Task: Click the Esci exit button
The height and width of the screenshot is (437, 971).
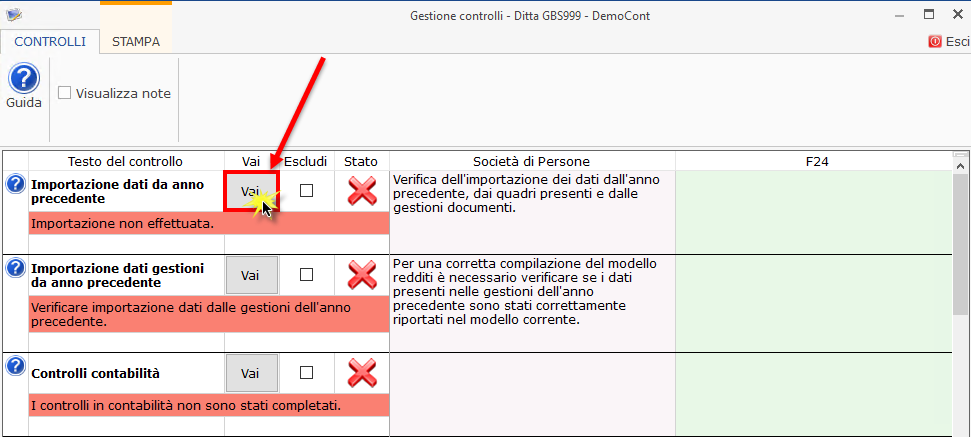Action: 949,41
